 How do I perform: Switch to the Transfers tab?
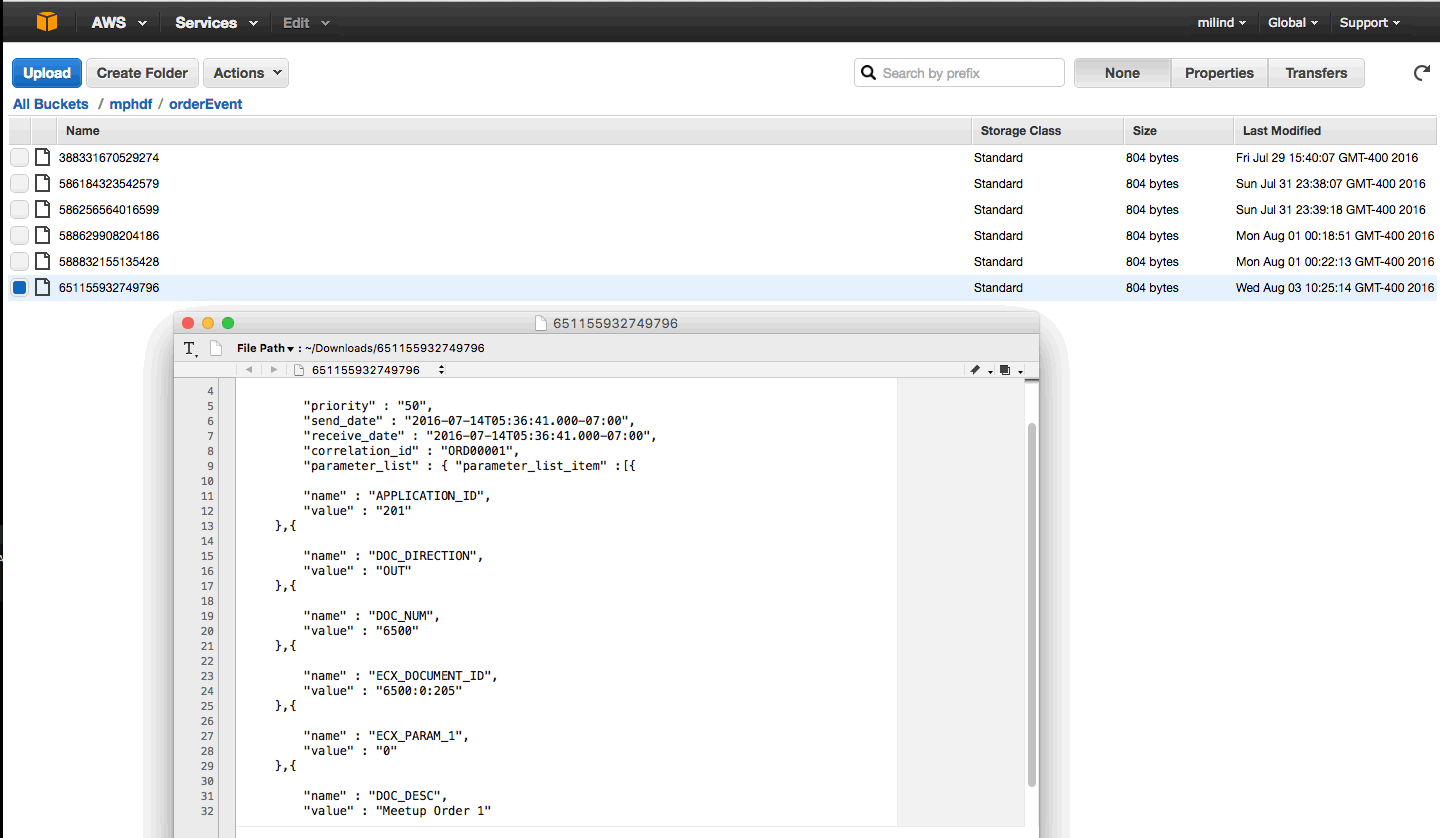pos(1316,73)
